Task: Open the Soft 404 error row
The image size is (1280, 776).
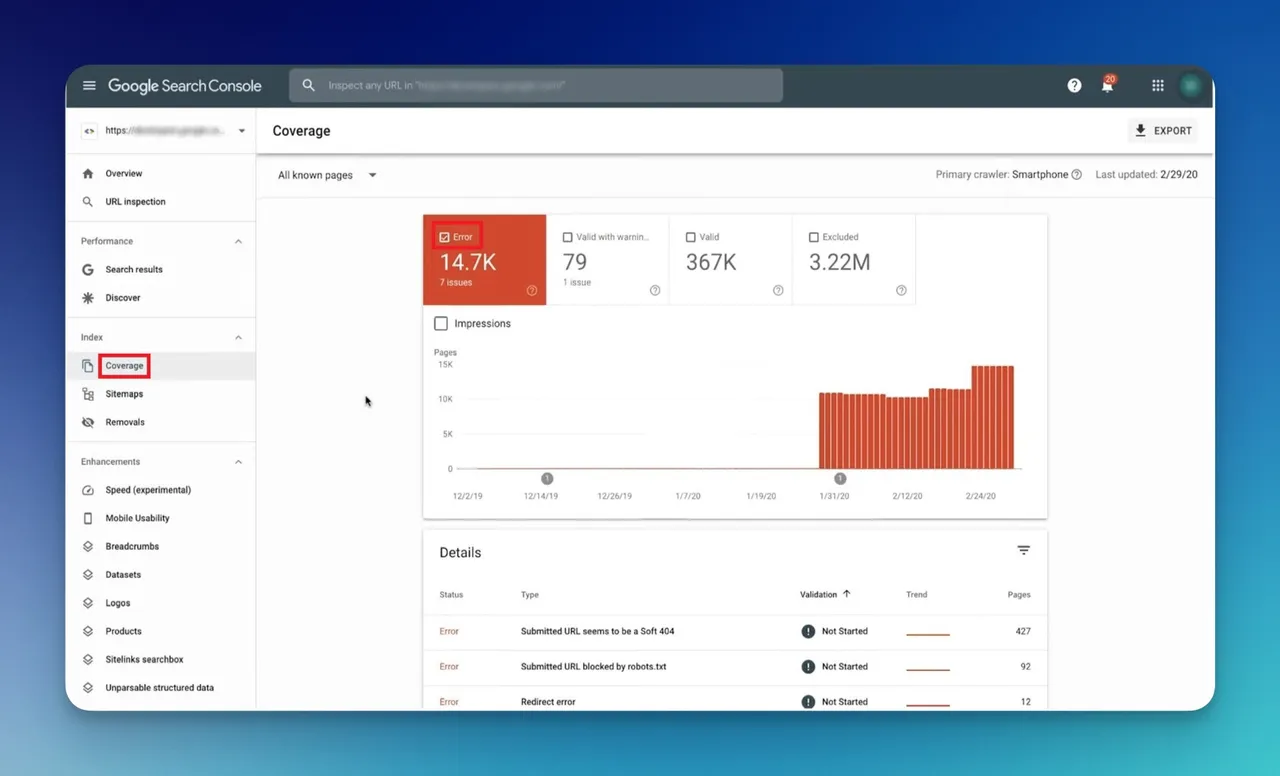Action: (735, 632)
